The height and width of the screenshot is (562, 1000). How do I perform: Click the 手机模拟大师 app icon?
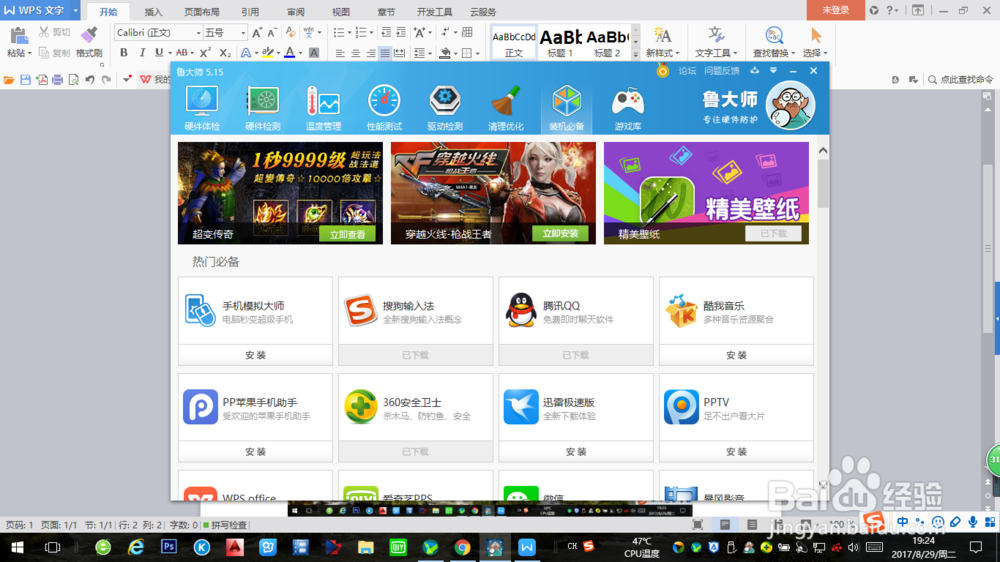click(200, 310)
